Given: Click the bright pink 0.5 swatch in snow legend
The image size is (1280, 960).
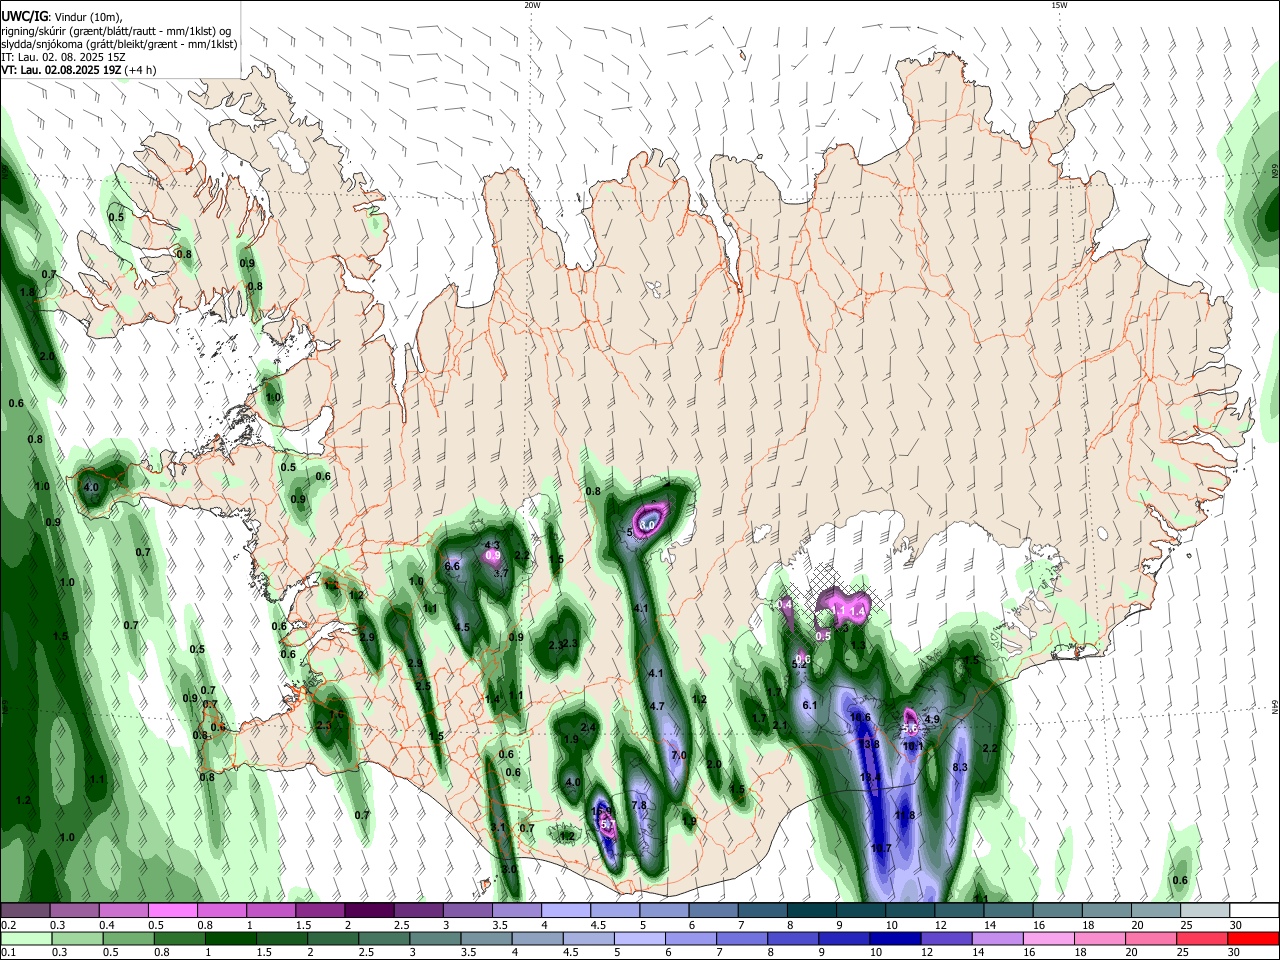Looking at the screenshot, I should (172, 910).
